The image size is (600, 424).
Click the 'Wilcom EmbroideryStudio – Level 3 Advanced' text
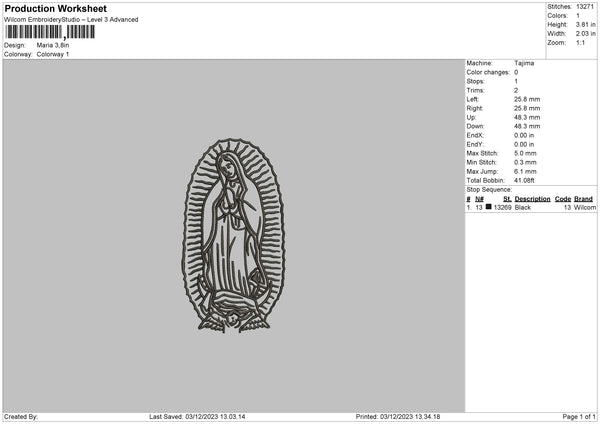(71, 20)
